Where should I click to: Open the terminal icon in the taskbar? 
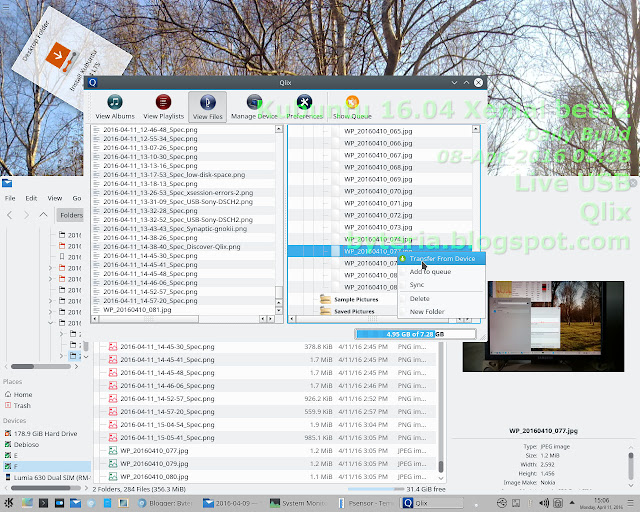tap(43, 503)
